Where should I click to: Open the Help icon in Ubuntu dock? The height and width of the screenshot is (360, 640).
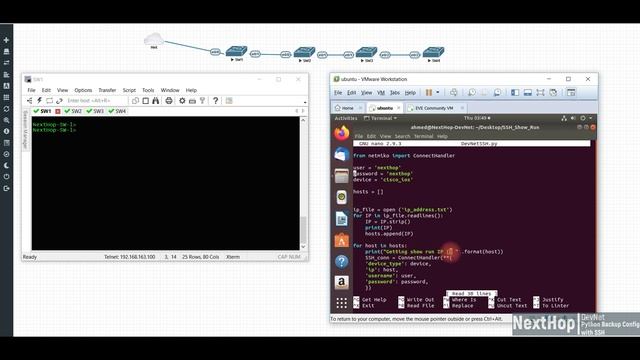342,262
